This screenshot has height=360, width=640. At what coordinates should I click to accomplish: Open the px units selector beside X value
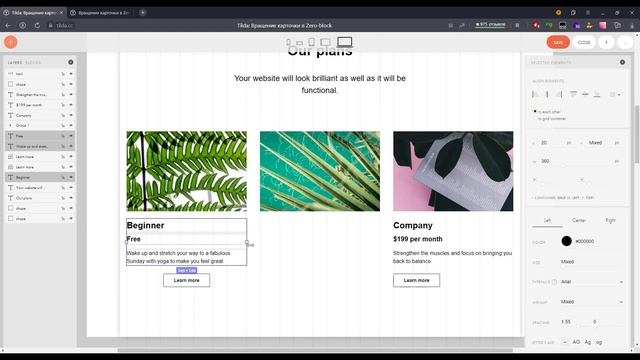569,143
